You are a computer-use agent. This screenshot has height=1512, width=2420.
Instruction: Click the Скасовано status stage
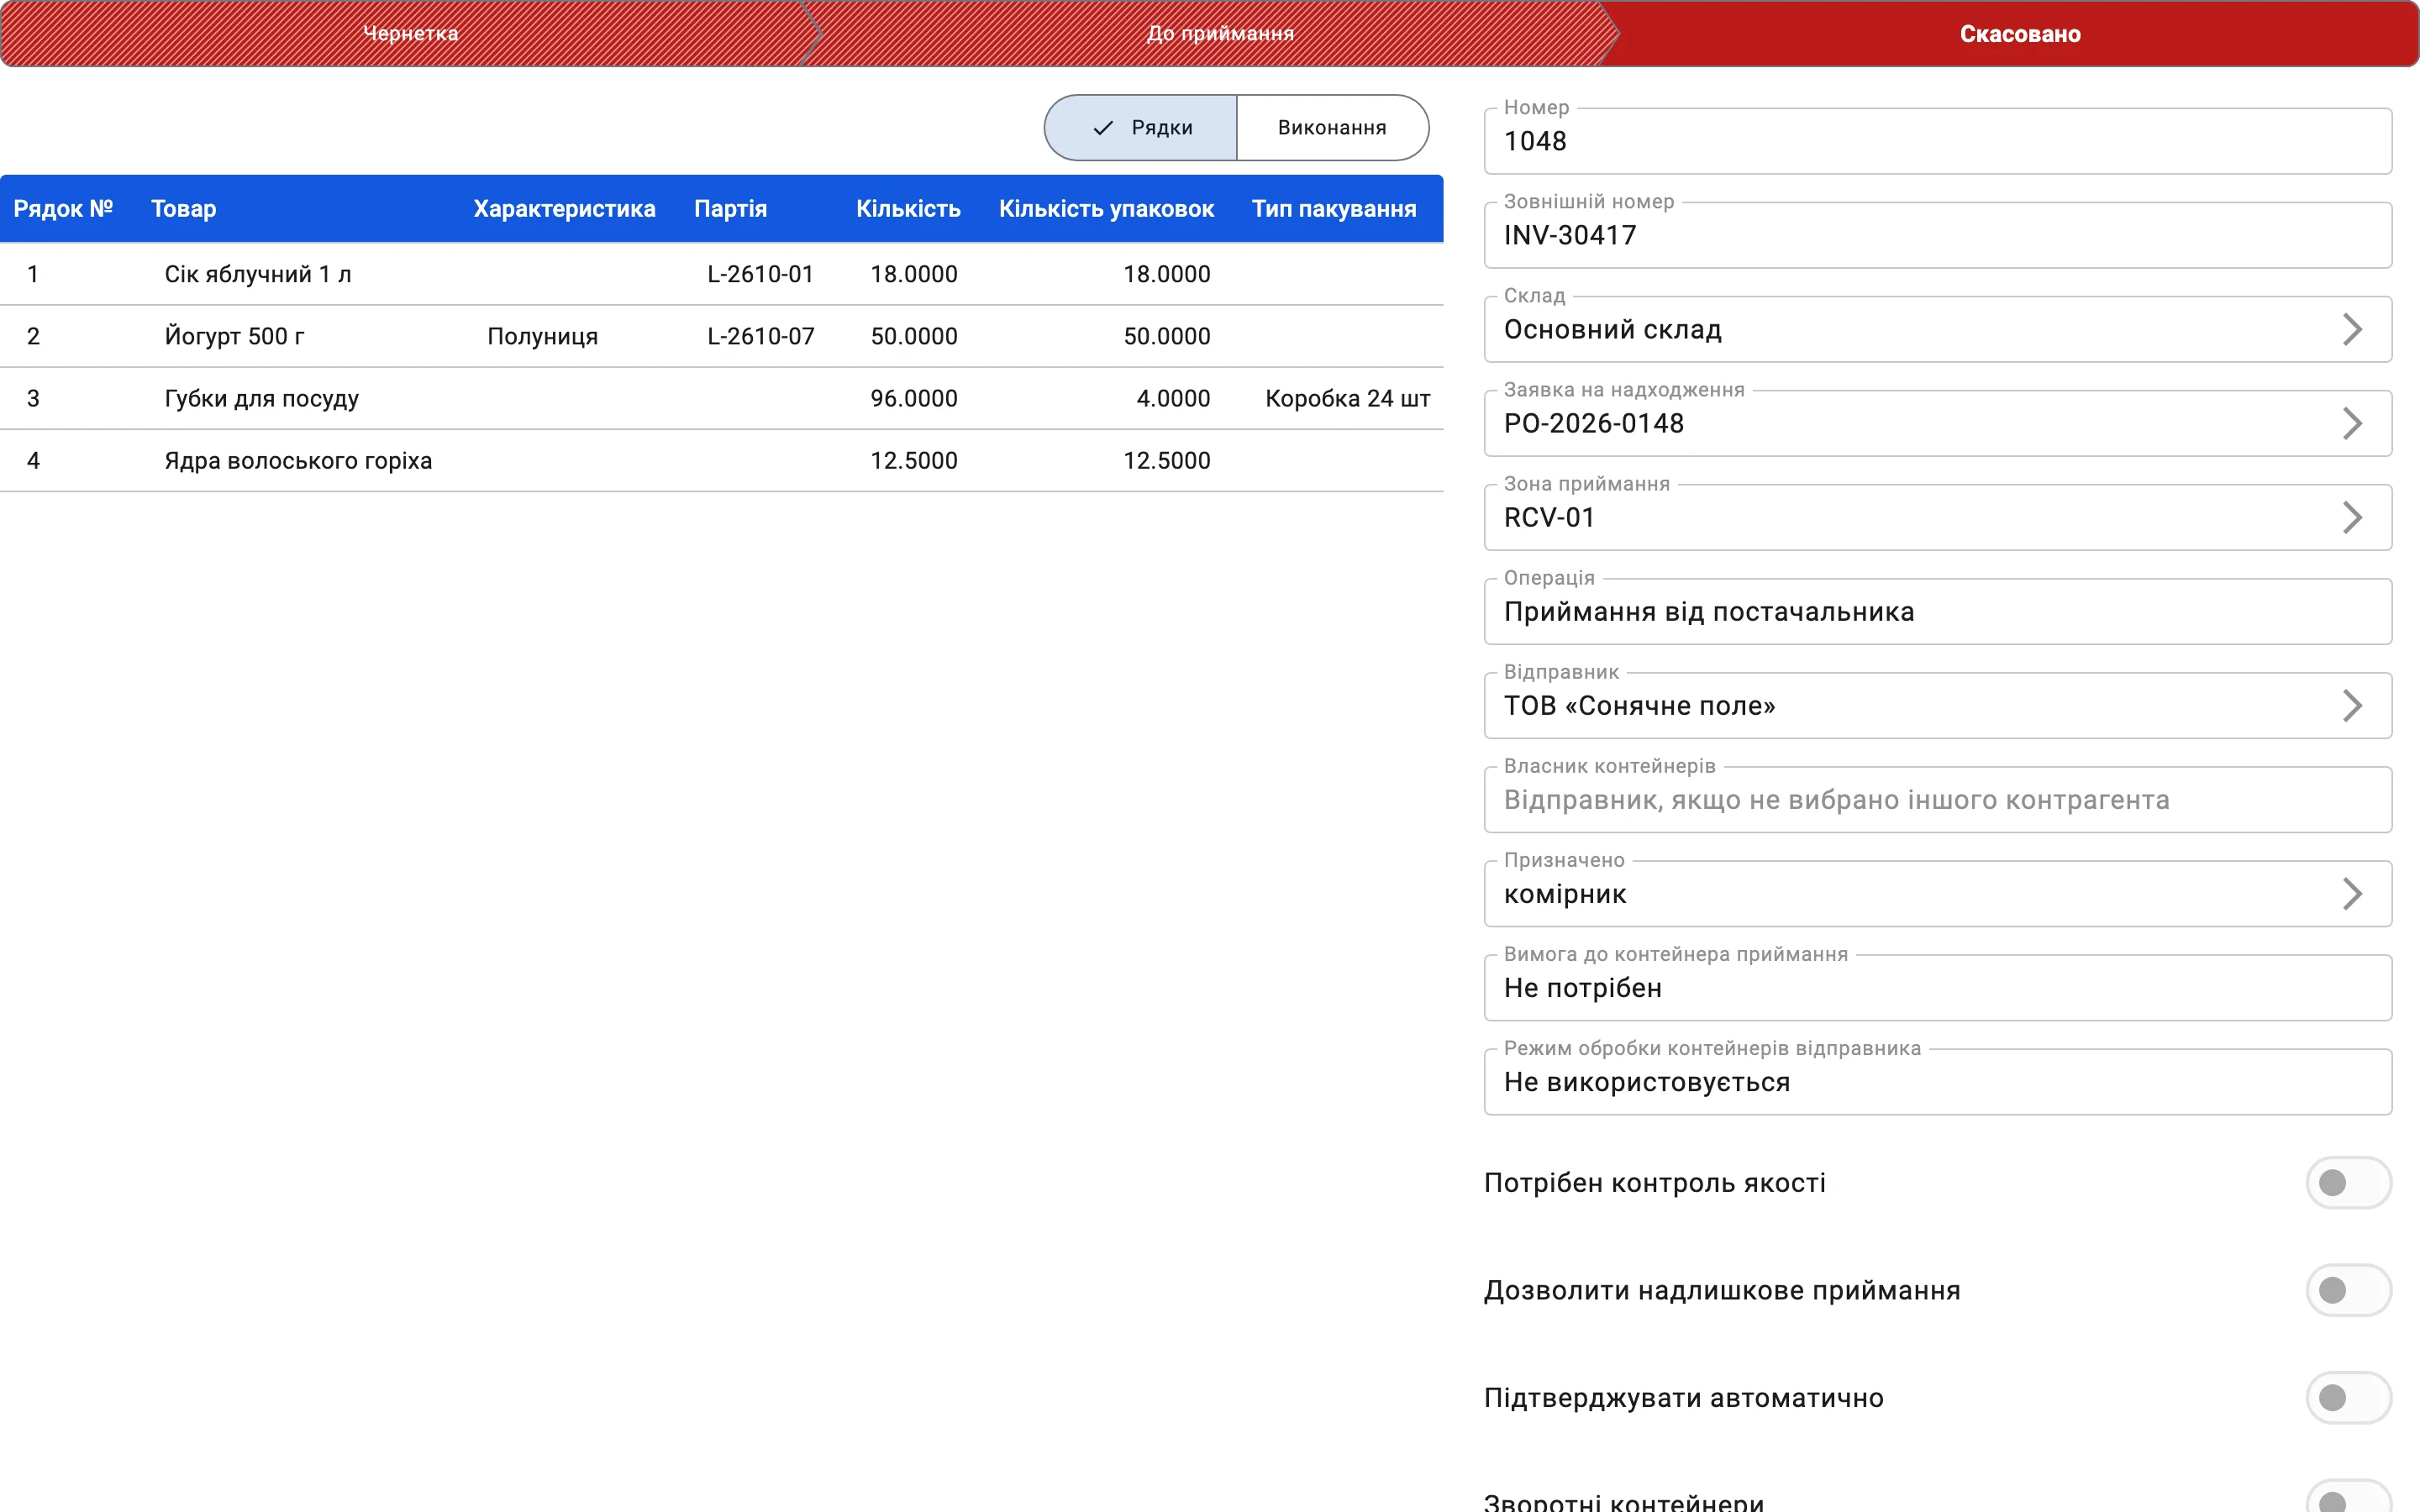(x=2019, y=34)
